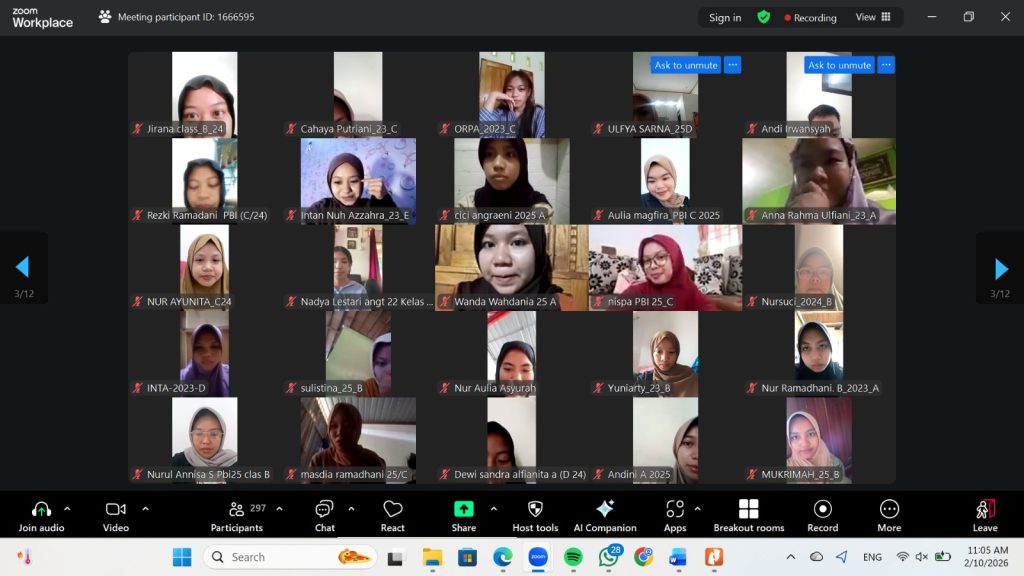Click the green Share screen icon
Viewport: 1024px width, 576px height.
coord(463,509)
